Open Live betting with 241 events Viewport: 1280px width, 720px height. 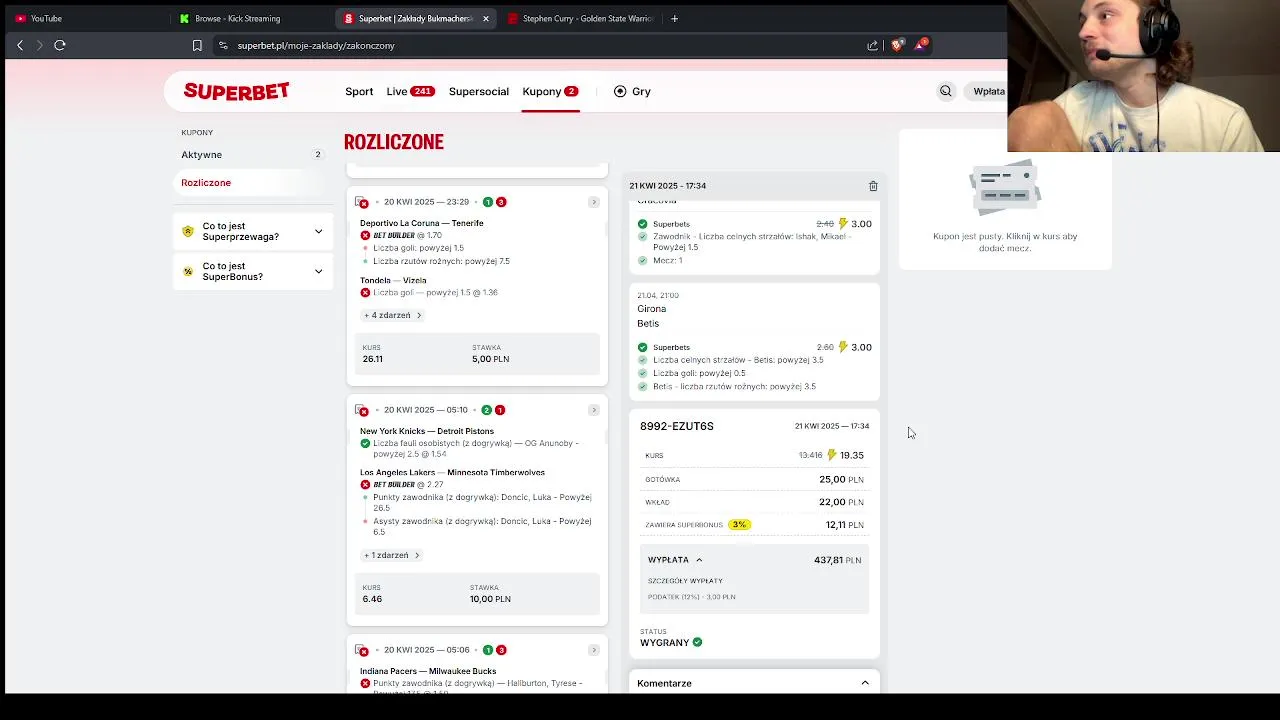point(410,91)
